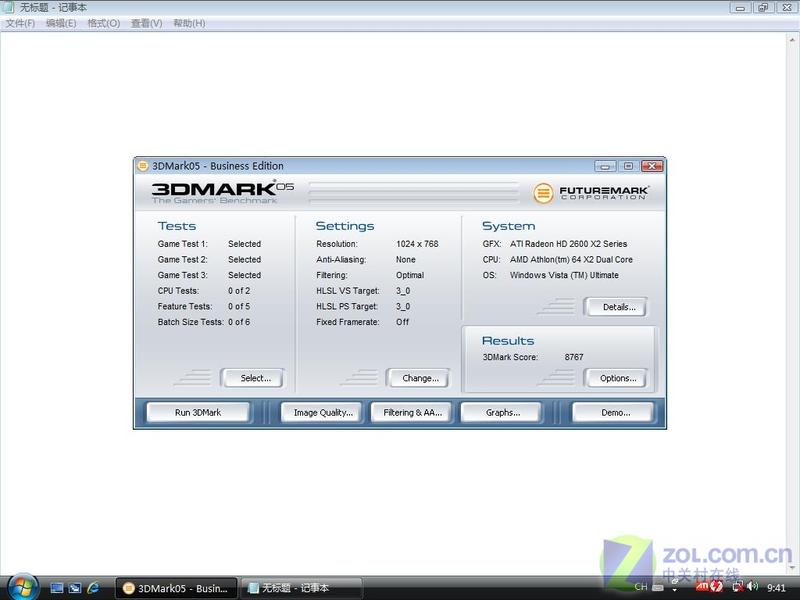Click HLSL VS Target value 3_0
Screen dimensions: 800x600
click(x=403, y=291)
